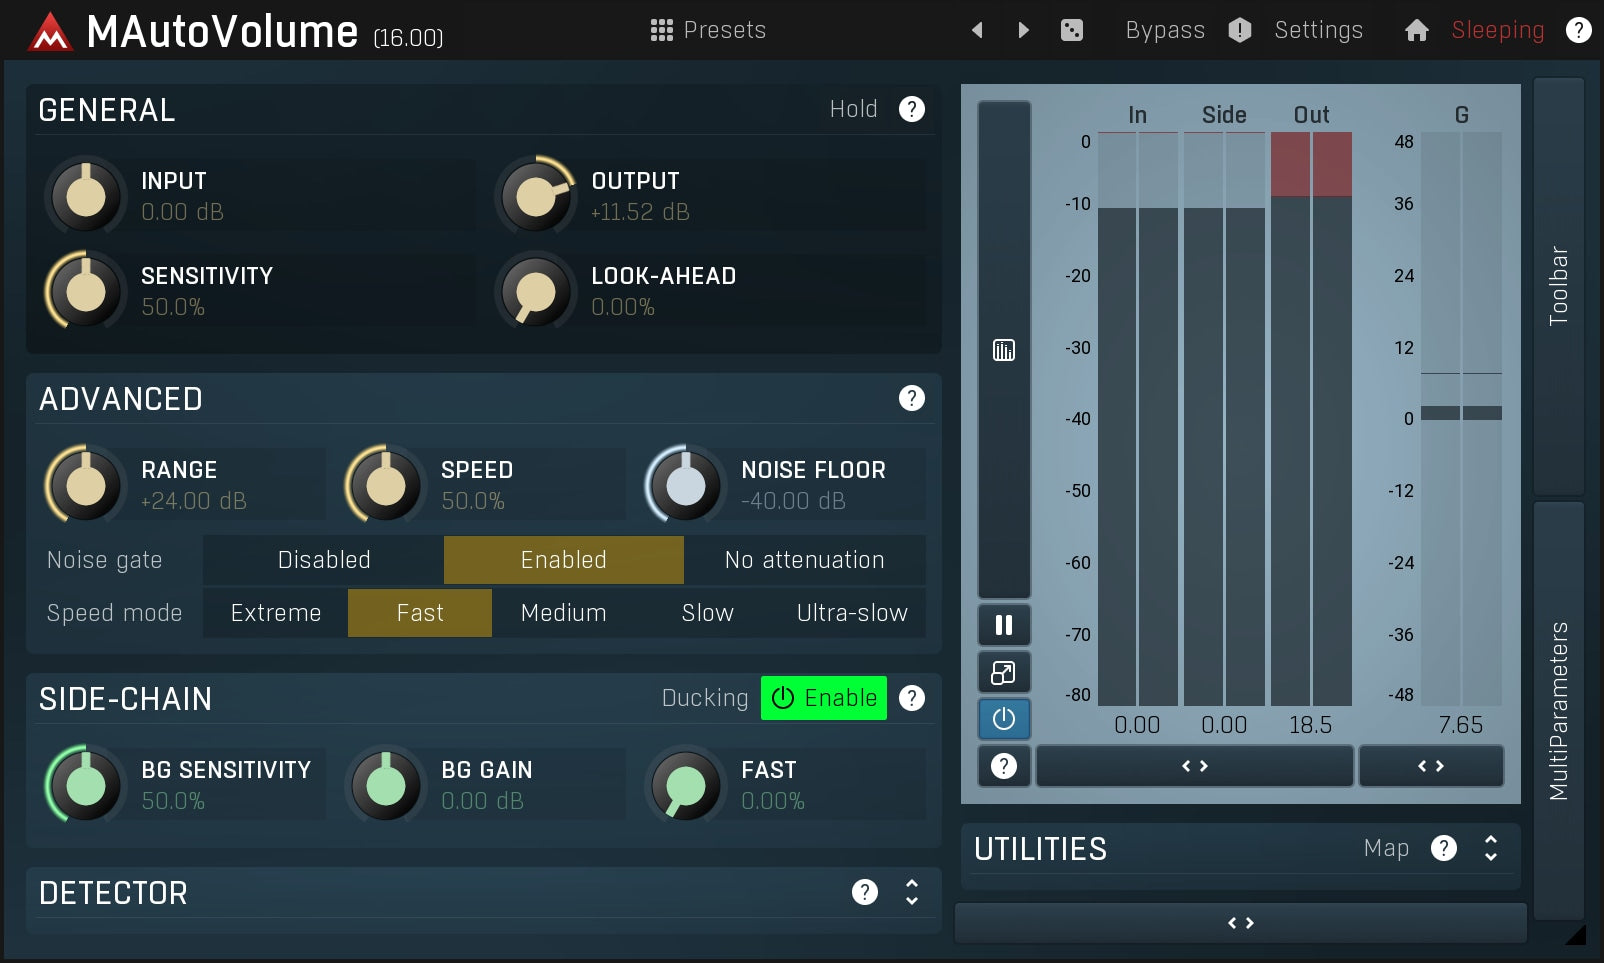Pause the metering display
This screenshot has width=1604, height=963.
pyautogui.click(x=1004, y=624)
